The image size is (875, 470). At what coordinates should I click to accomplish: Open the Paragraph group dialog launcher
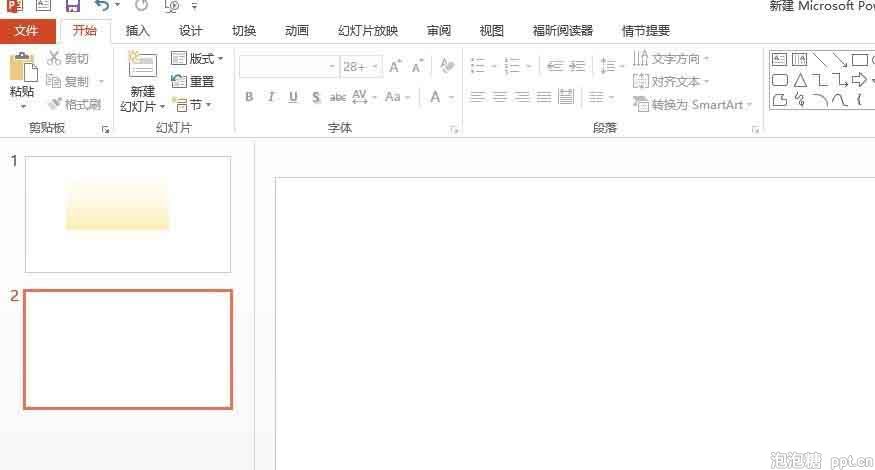pyautogui.click(x=755, y=130)
